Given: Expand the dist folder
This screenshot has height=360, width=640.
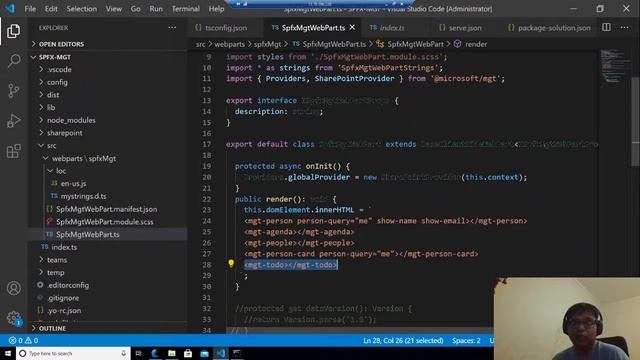Looking at the screenshot, I should pyautogui.click(x=53, y=95).
